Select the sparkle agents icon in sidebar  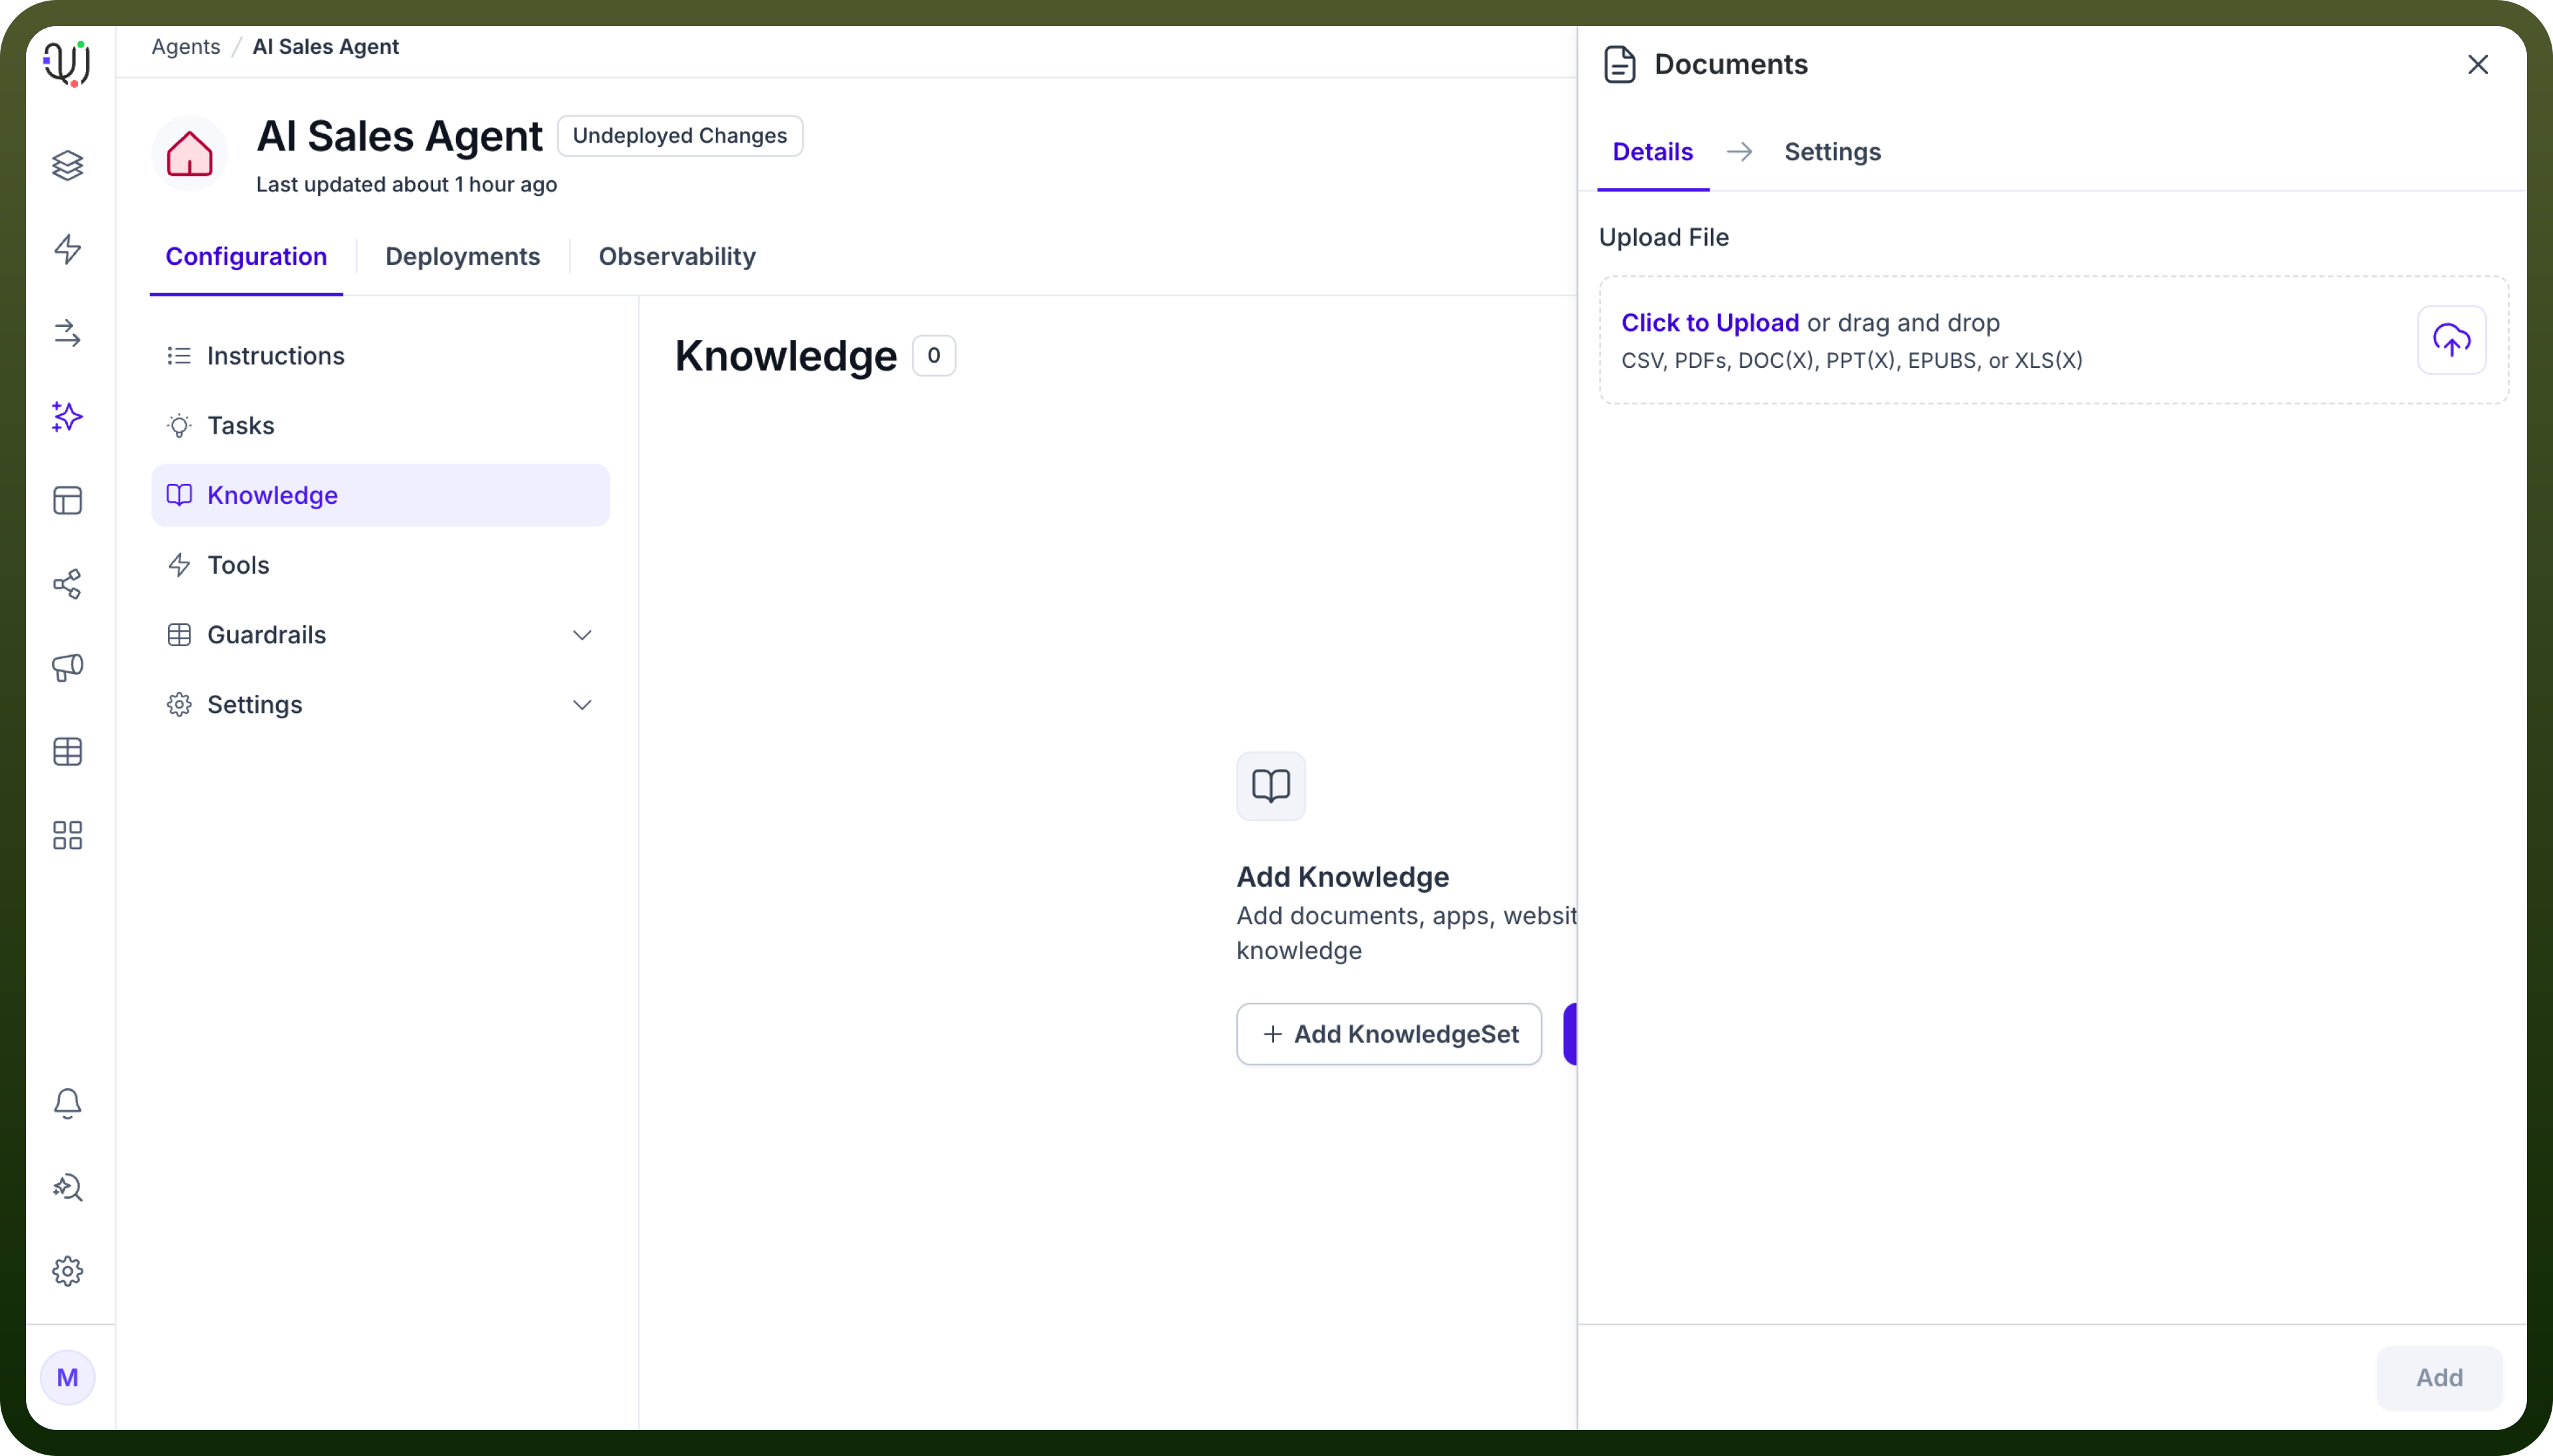coord(67,416)
